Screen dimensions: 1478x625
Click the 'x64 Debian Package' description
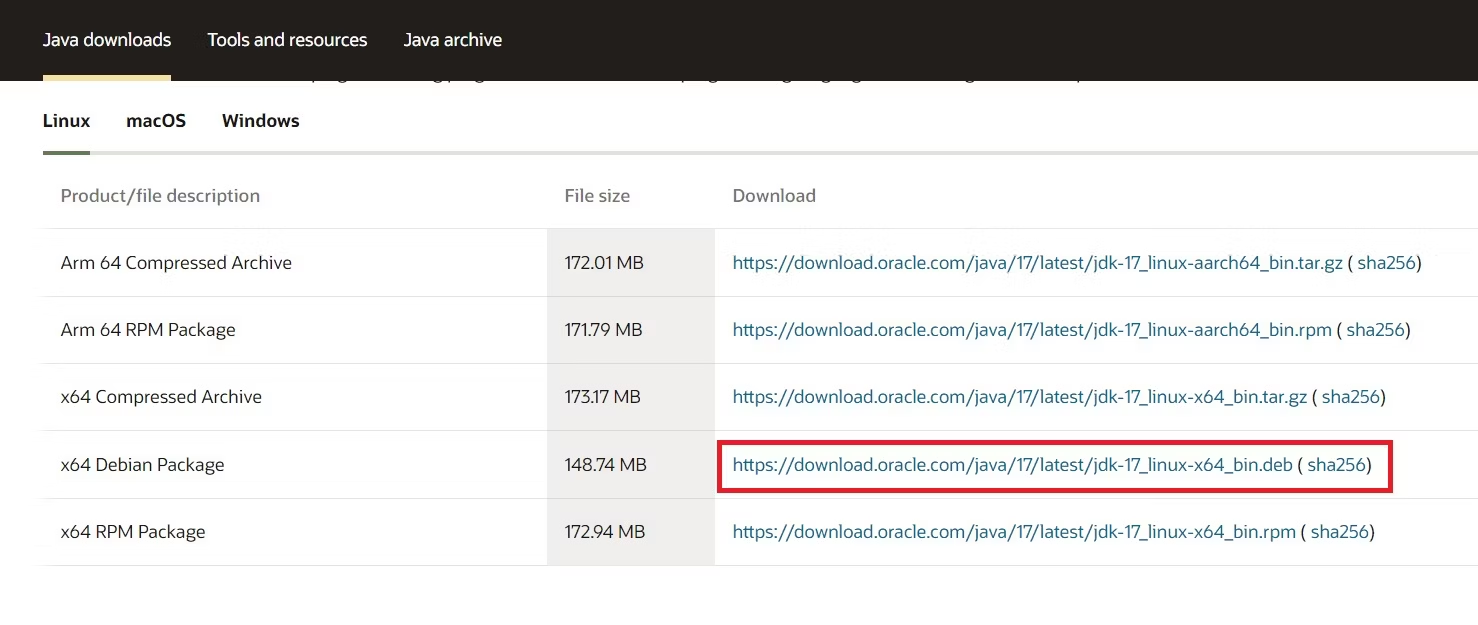(x=142, y=465)
